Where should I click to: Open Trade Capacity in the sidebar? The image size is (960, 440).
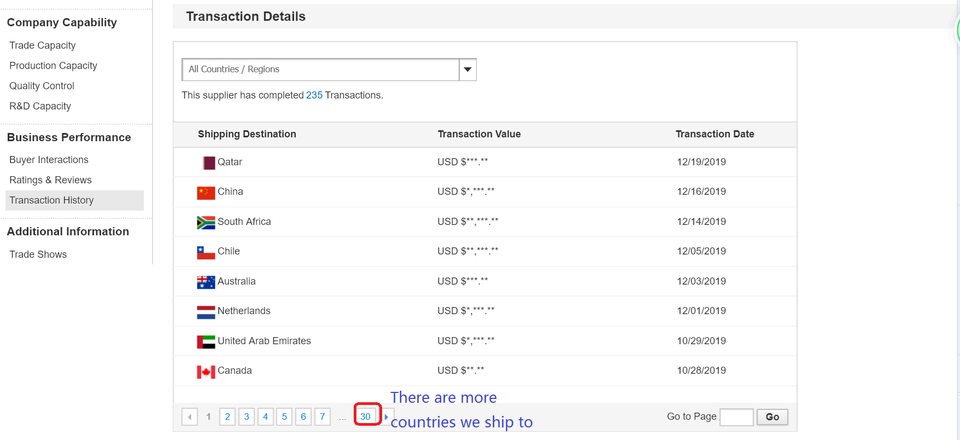pyautogui.click(x=42, y=45)
